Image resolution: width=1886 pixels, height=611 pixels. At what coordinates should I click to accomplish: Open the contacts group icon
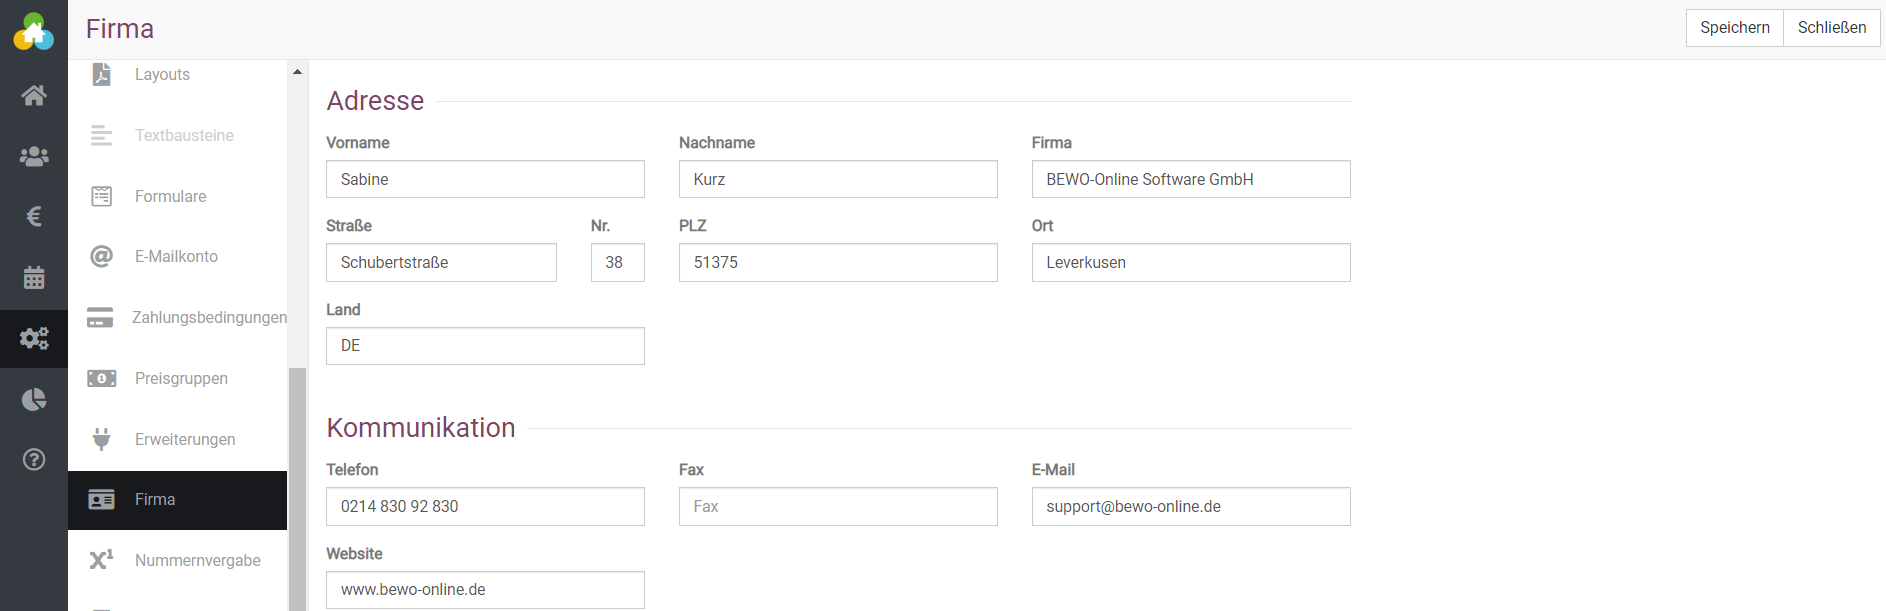coord(34,156)
